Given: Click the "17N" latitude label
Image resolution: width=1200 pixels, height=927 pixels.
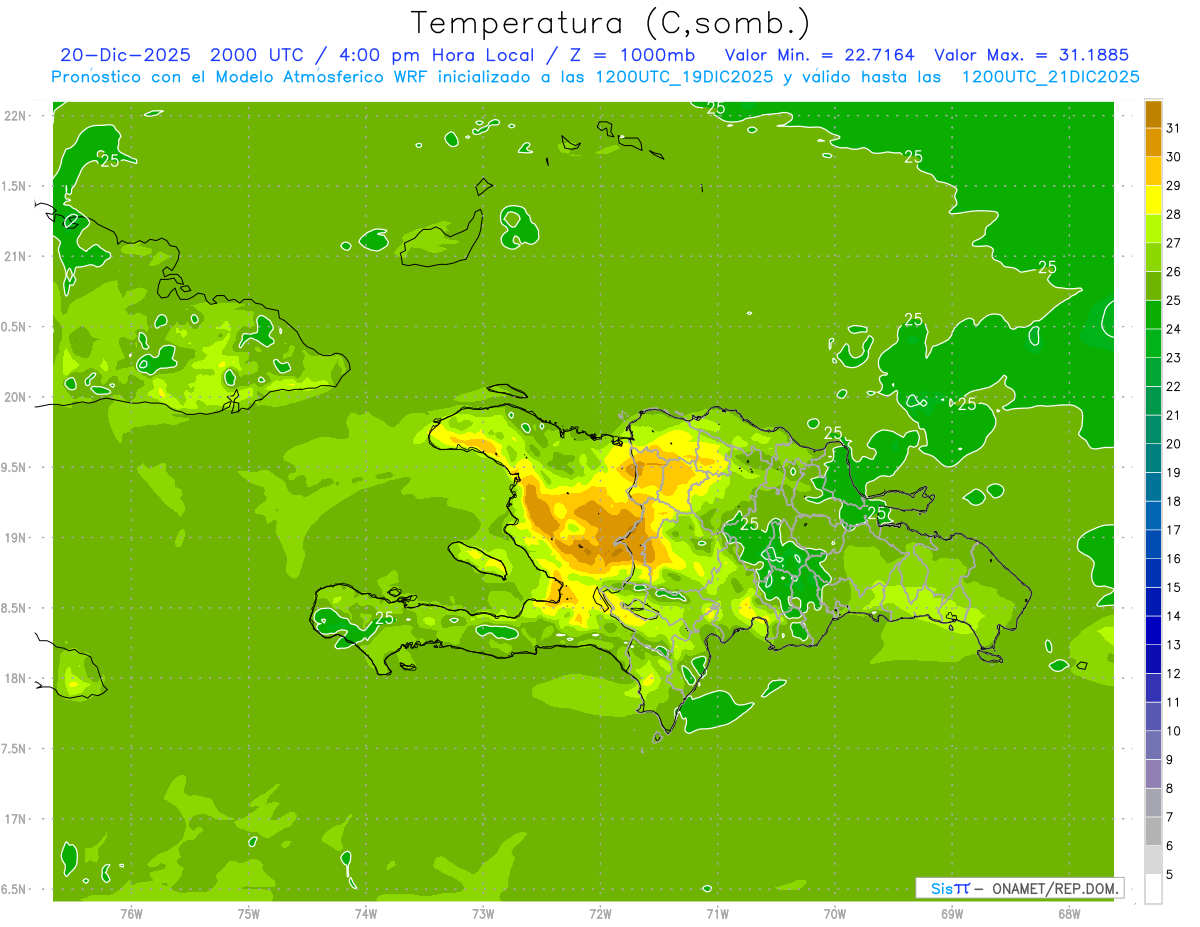Looking at the screenshot, I should tap(15, 819).
